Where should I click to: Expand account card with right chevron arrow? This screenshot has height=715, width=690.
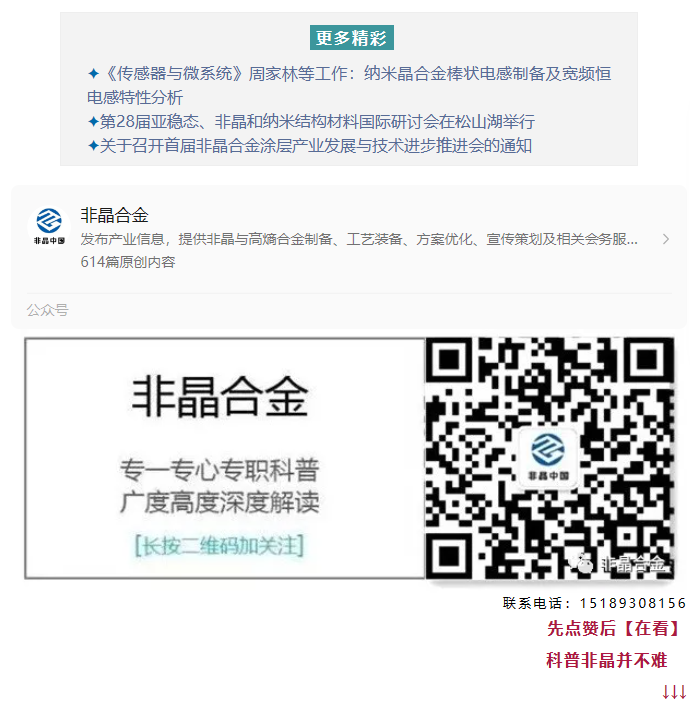(x=666, y=239)
